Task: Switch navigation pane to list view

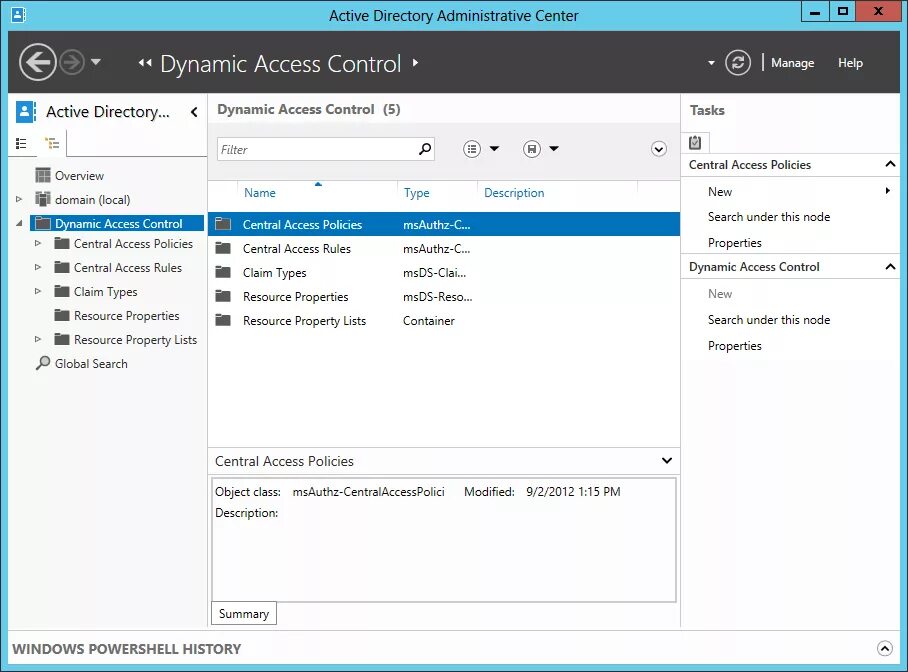Action: click(x=21, y=143)
